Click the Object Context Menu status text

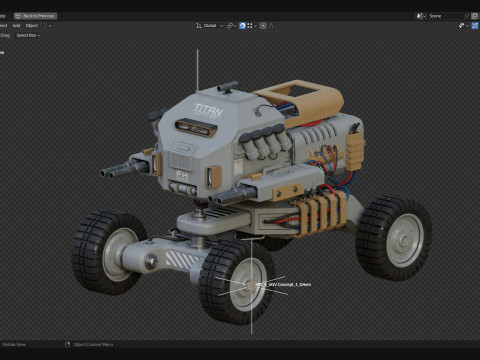click(93, 345)
